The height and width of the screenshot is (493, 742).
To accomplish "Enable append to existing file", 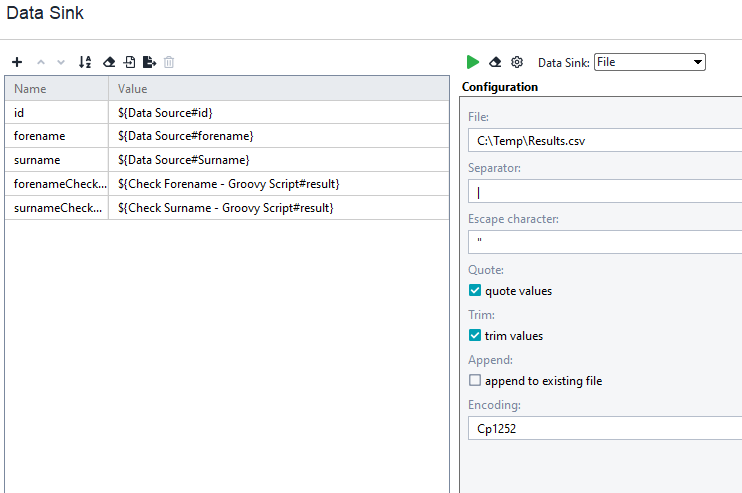I will pos(475,381).
